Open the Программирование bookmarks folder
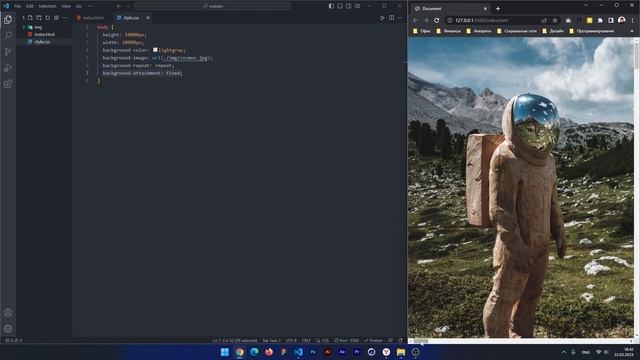The height and width of the screenshot is (360, 640). coord(591,31)
